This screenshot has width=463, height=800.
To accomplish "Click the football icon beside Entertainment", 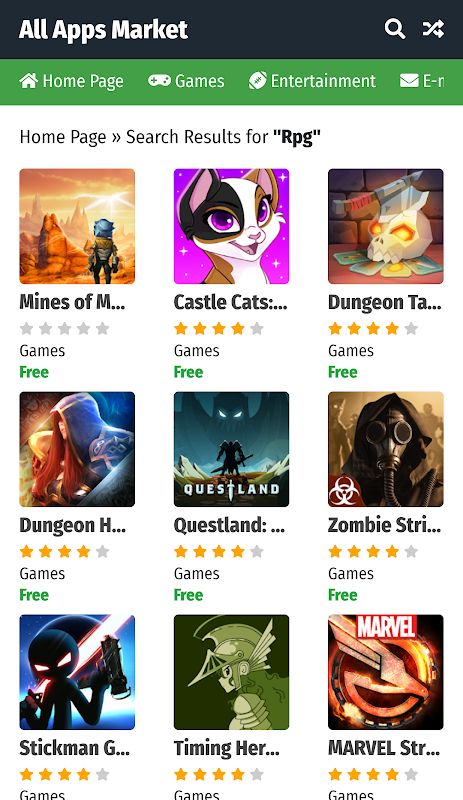I will point(257,81).
